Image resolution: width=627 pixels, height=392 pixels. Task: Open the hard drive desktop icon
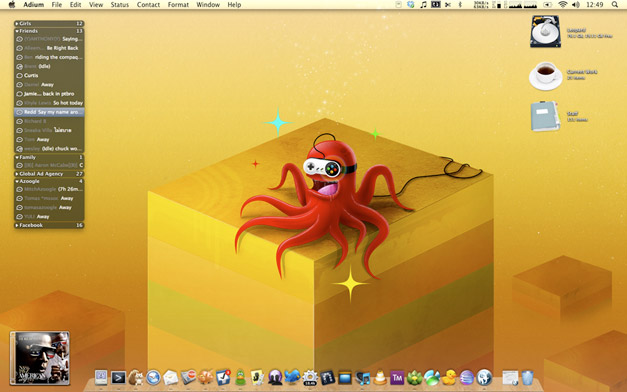545,31
